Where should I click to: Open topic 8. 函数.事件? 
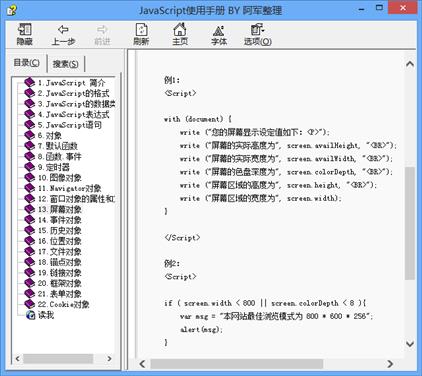60,157
